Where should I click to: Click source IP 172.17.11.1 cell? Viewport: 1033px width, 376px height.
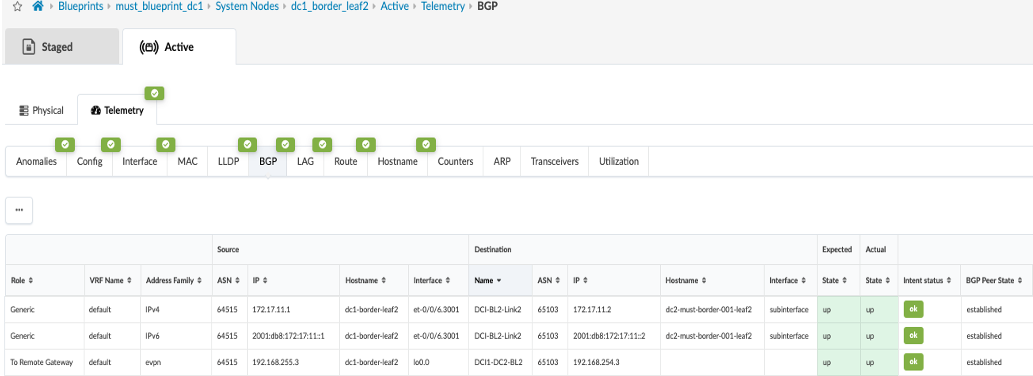pyautogui.click(x=293, y=309)
